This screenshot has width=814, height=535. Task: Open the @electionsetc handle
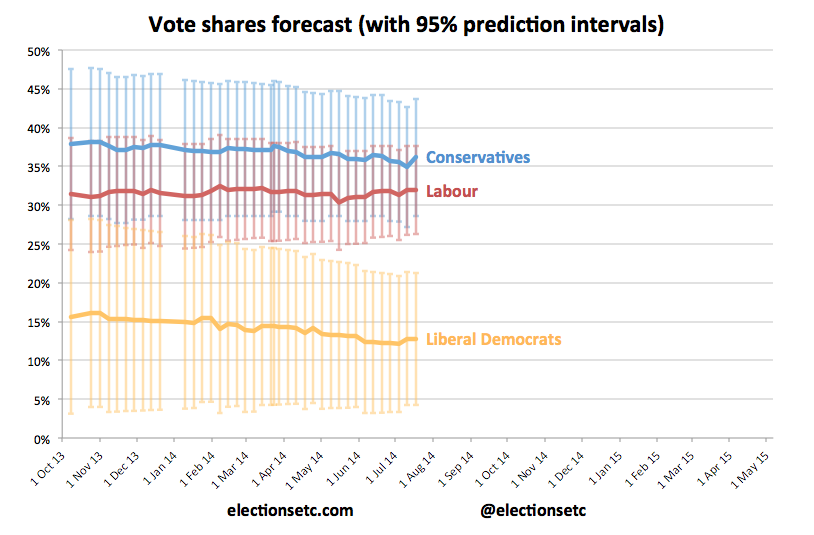[x=535, y=510]
